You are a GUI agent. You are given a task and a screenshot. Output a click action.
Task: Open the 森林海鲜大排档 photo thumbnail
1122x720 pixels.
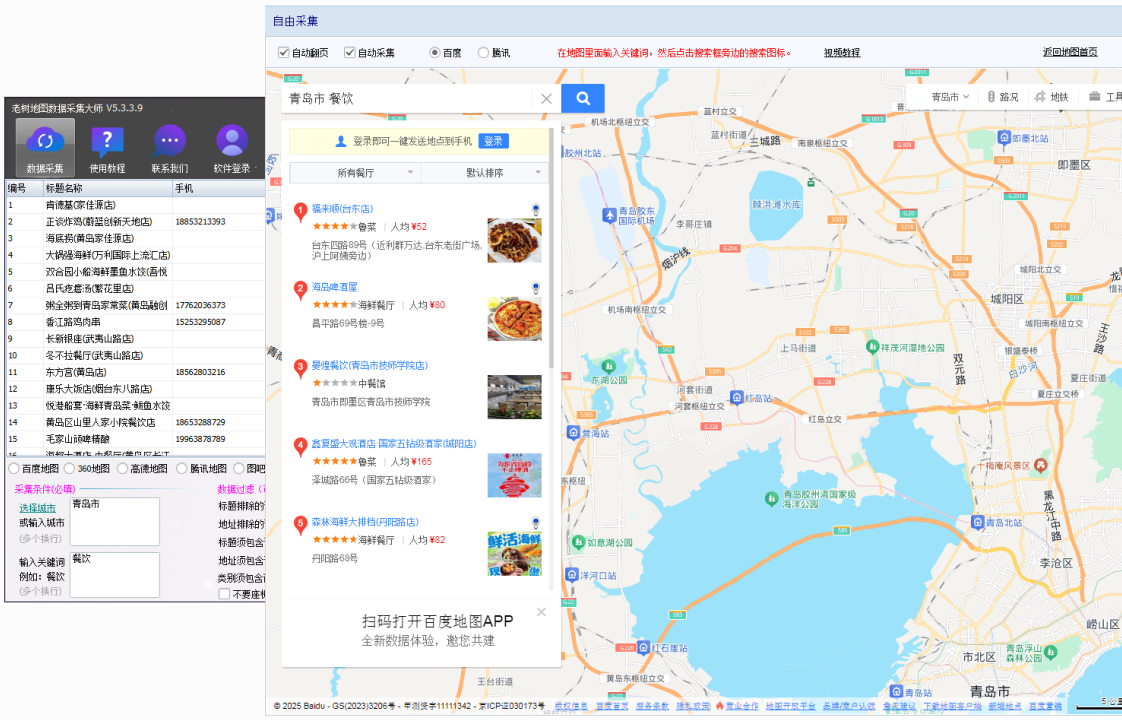514,553
